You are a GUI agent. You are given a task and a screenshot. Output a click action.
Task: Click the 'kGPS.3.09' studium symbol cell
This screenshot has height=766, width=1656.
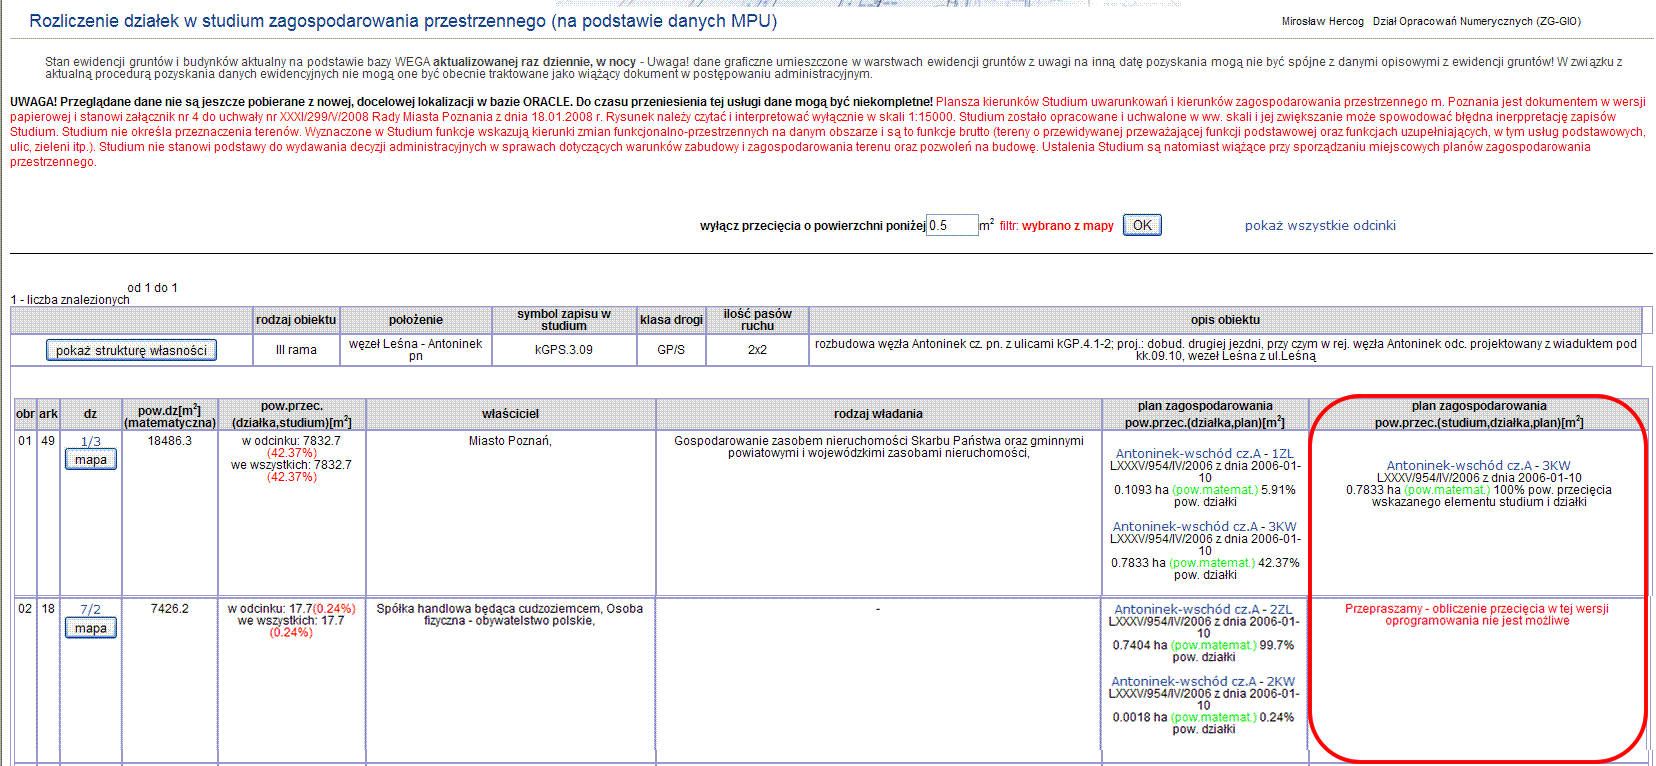(563, 350)
